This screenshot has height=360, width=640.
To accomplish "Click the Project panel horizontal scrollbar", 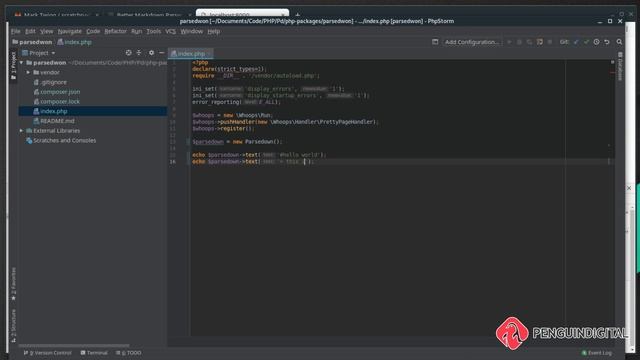I will coord(74,345).
